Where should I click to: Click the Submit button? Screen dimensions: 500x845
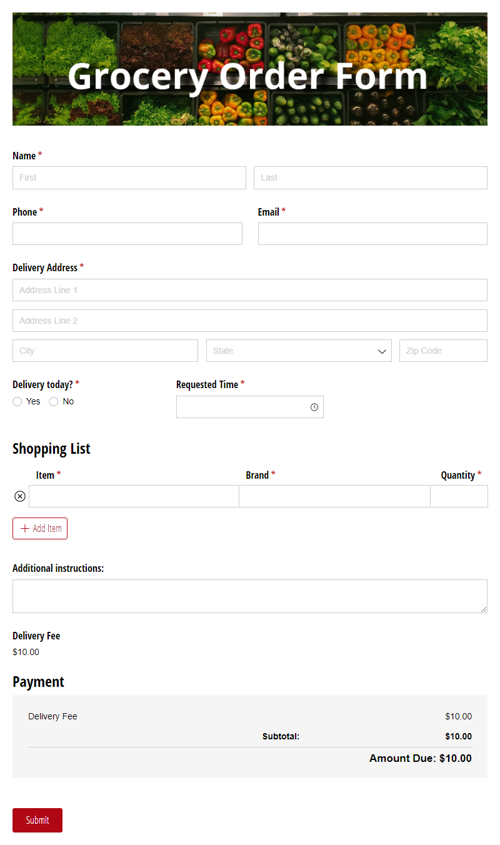pos(38,820)
